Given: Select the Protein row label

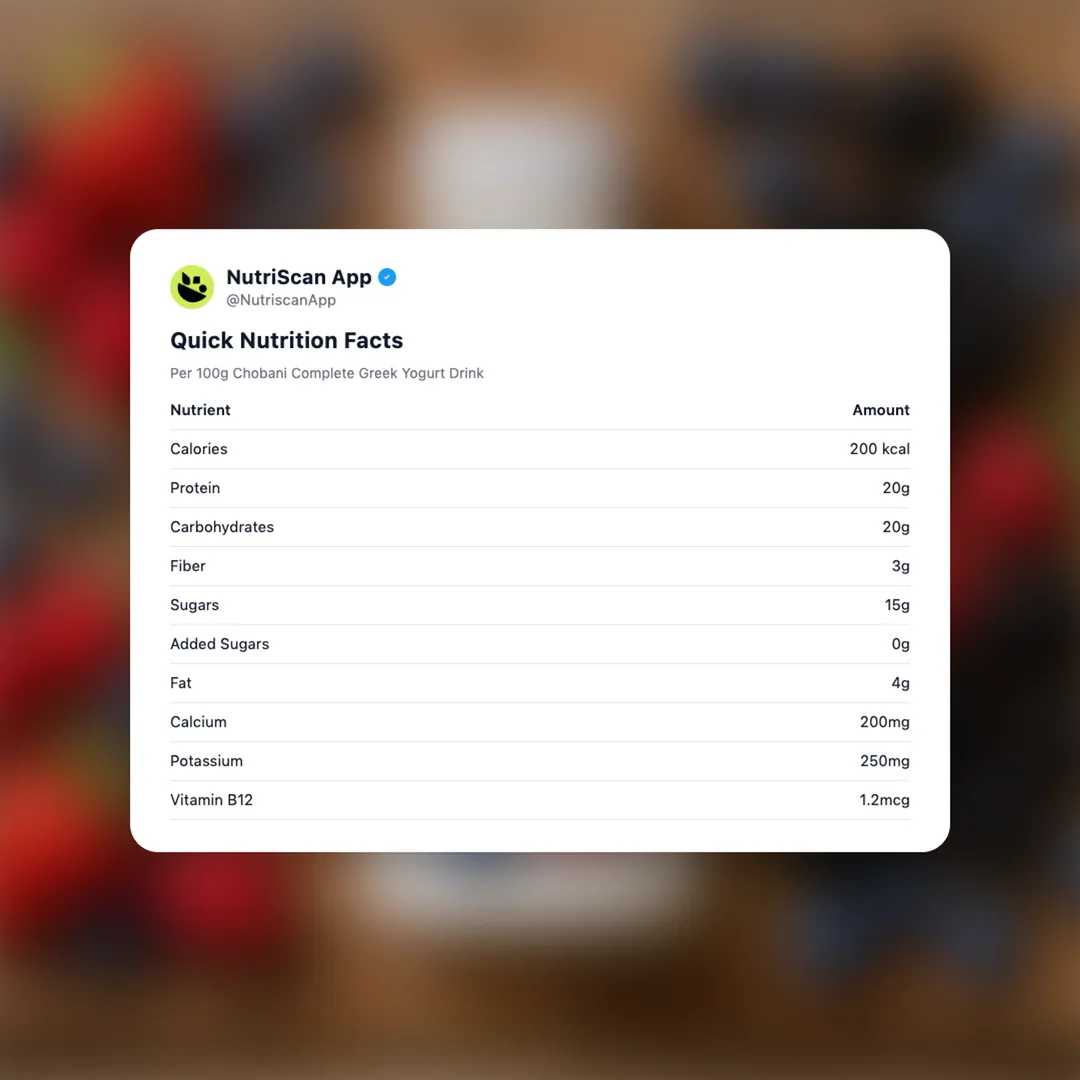Looking at the screenshot, I should coord(195,488).
